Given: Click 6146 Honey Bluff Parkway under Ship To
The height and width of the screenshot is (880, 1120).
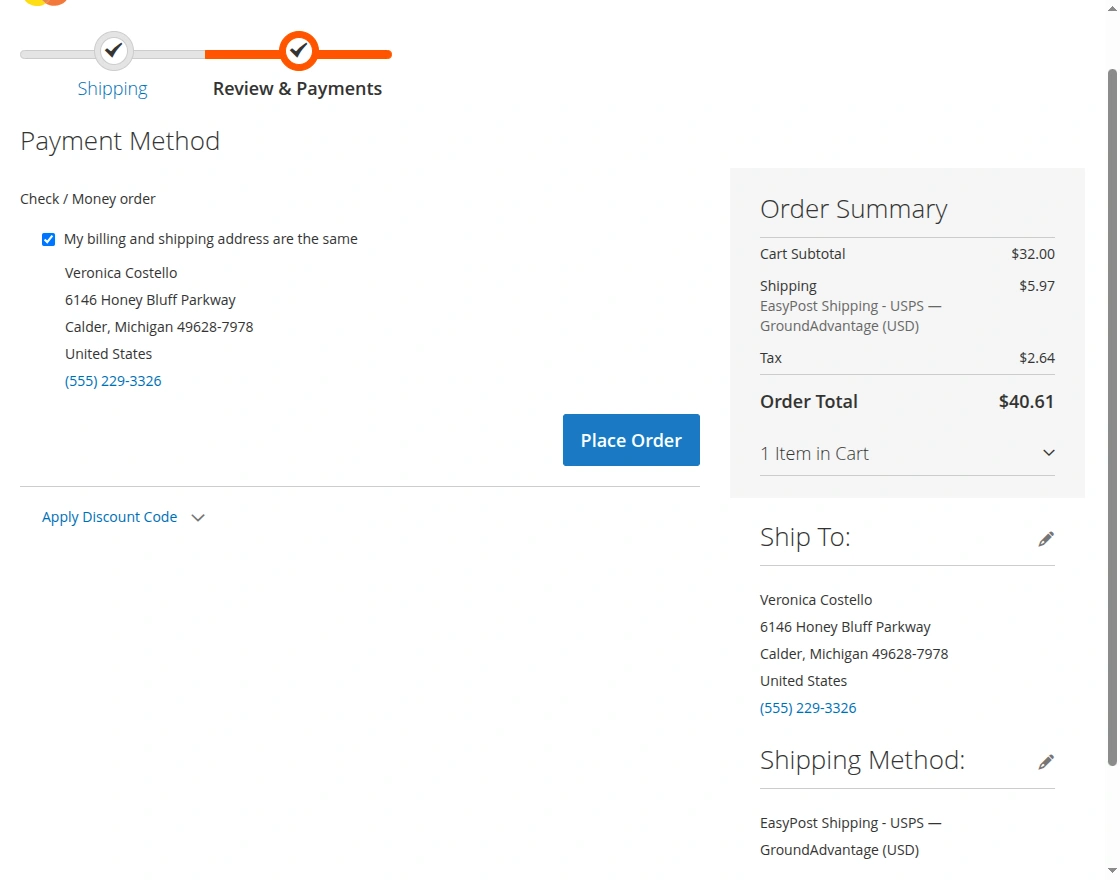Looking at the screenshot, I should pyautogui.click(x=845, y=627).
